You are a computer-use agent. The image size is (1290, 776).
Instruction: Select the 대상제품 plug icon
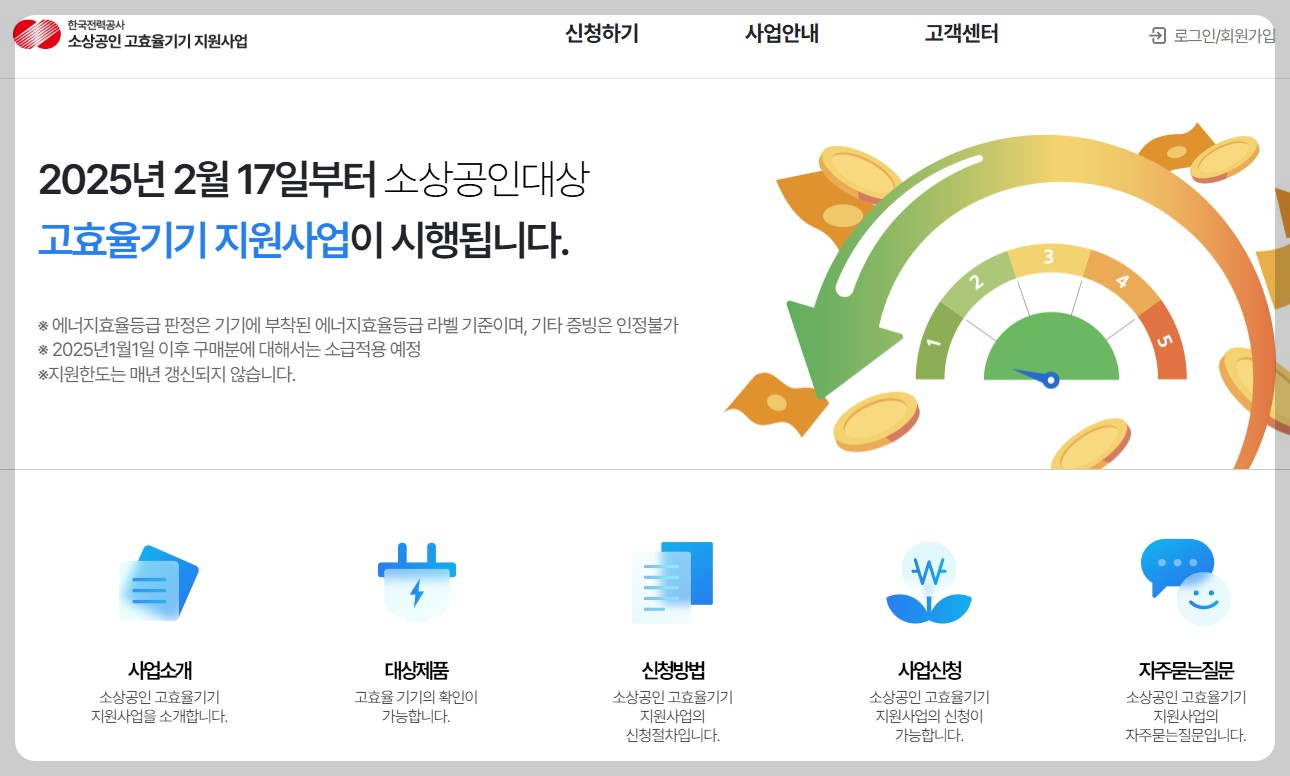[x=417, y=580]
